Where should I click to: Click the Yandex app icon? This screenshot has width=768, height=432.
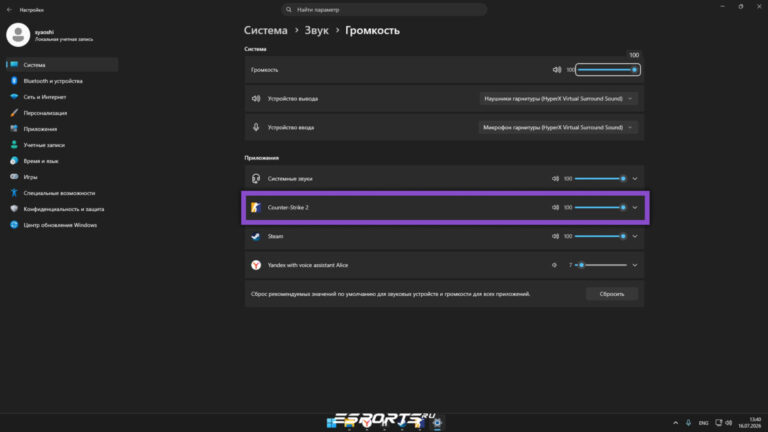(256, 265)
